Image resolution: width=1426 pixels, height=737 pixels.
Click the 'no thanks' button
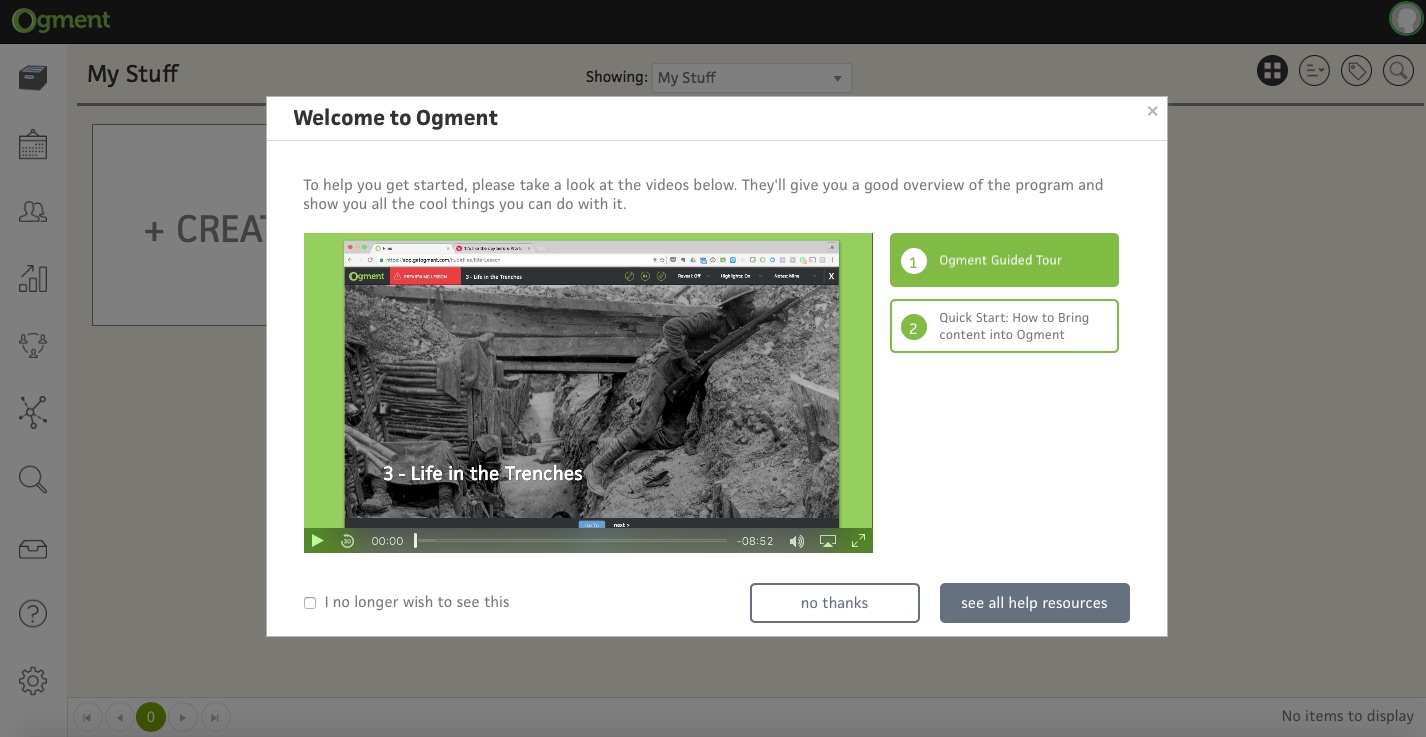[835, 603]
